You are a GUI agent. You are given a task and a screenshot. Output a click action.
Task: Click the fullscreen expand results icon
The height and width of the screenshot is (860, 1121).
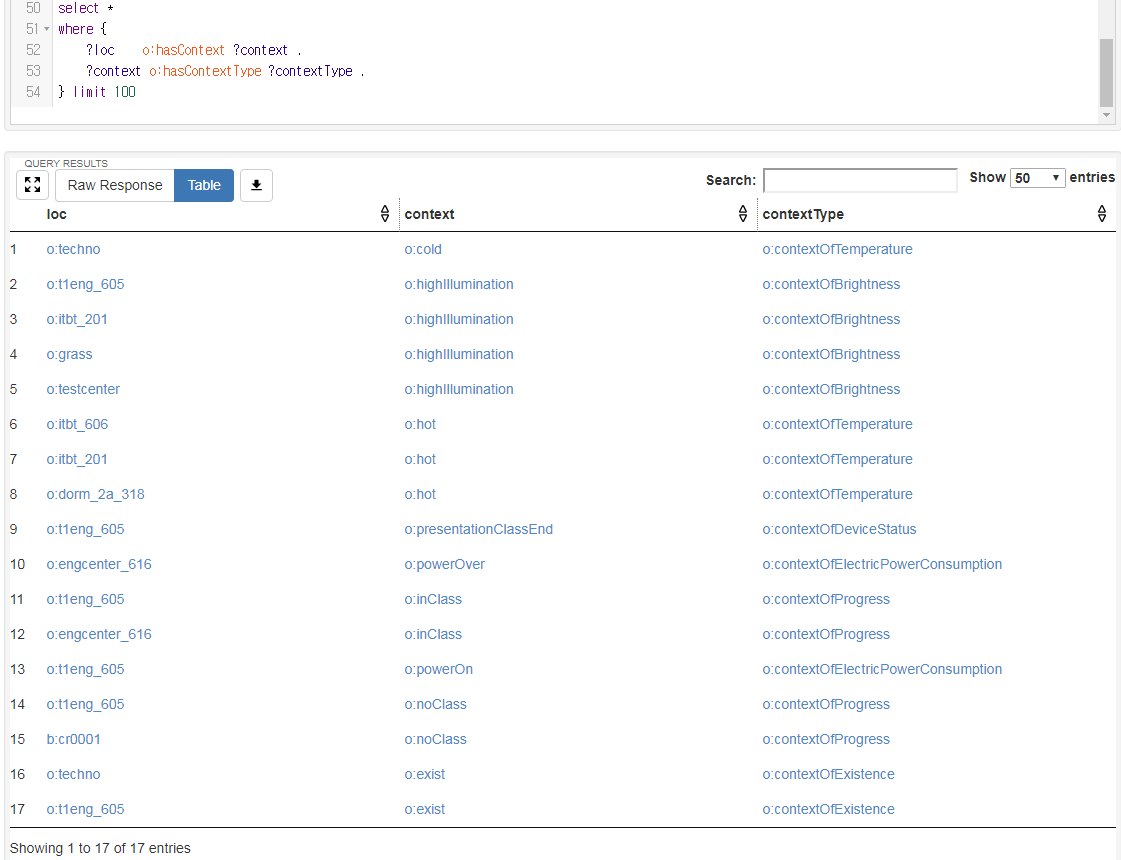(33, 185)
